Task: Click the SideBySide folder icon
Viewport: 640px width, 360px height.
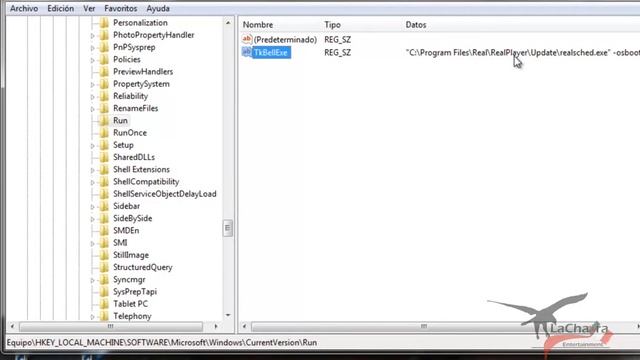Action: click(104, 218)
